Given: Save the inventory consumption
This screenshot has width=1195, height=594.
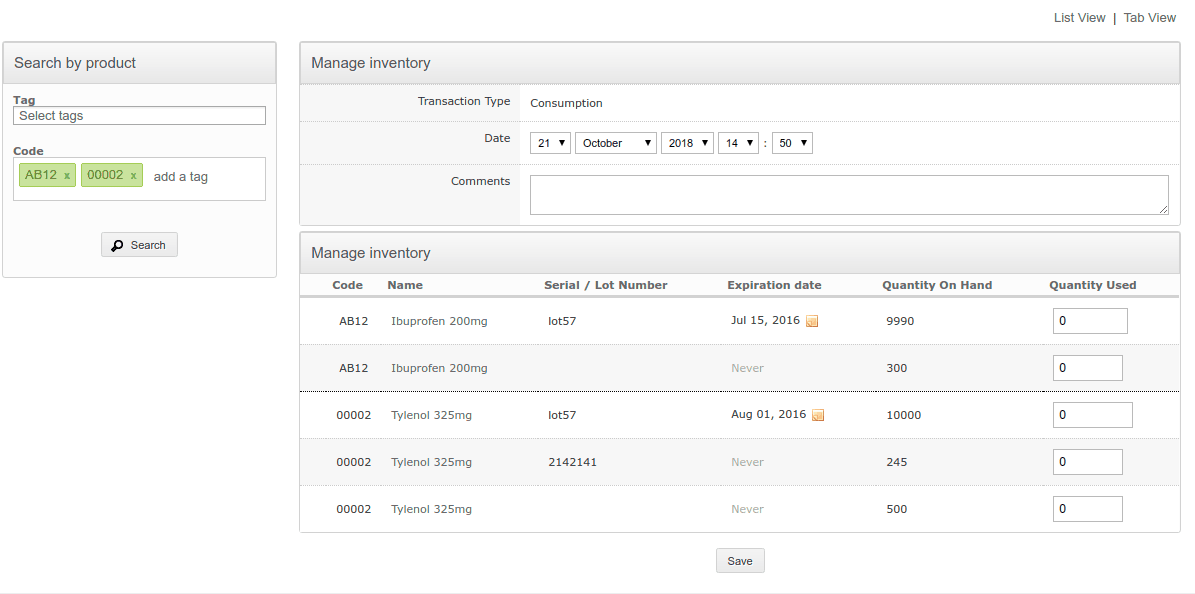Looking at the screenshot, I should tap(740, 561).
